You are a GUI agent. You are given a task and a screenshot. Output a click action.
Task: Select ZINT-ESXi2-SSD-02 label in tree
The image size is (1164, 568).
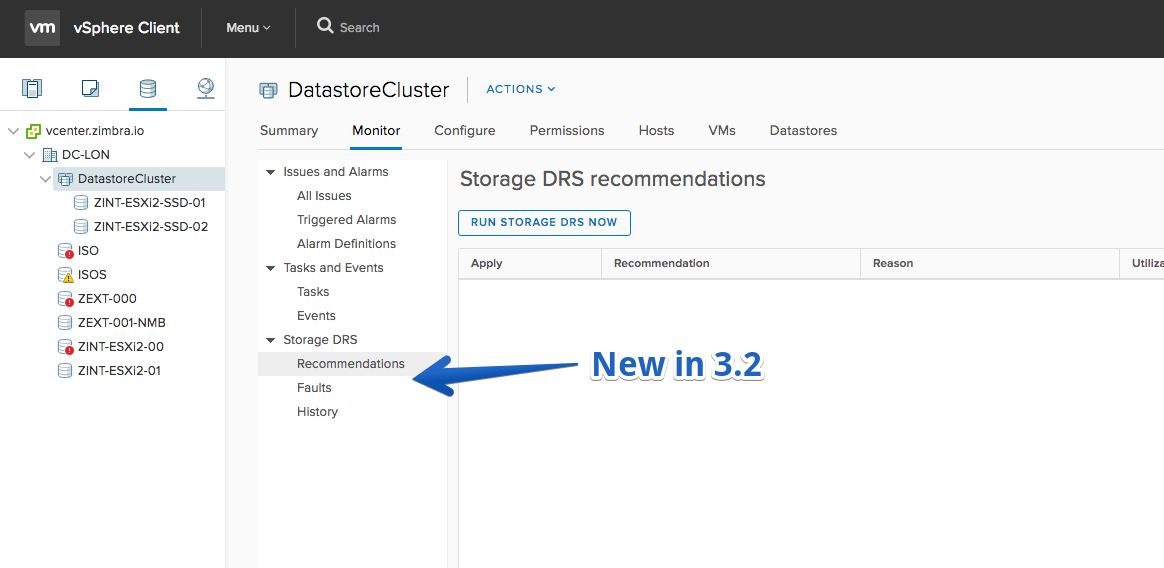point(151,226)
